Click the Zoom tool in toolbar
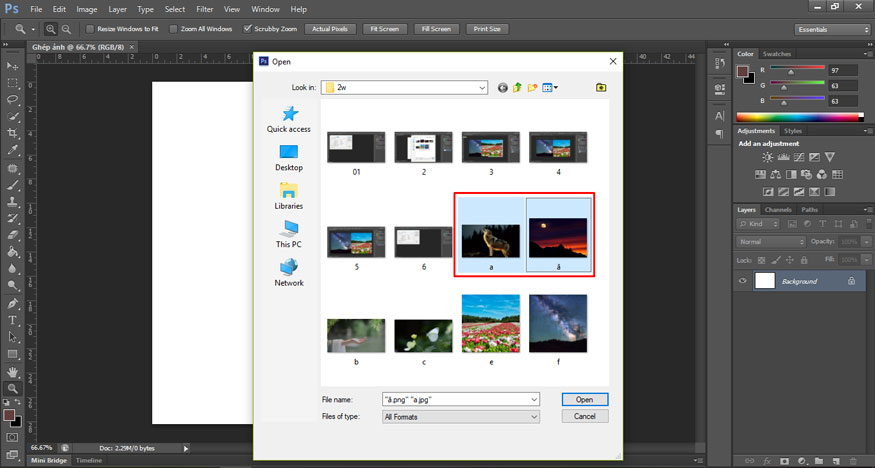This screenshot has width=875, height=468. click(x=13, y=388)
